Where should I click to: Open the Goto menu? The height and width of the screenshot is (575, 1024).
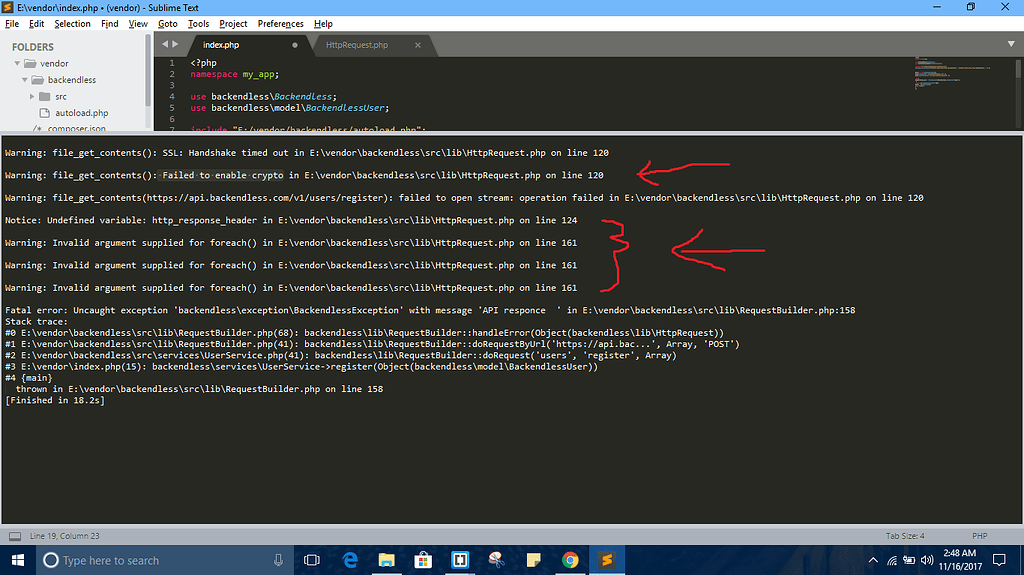click(167, 23)
